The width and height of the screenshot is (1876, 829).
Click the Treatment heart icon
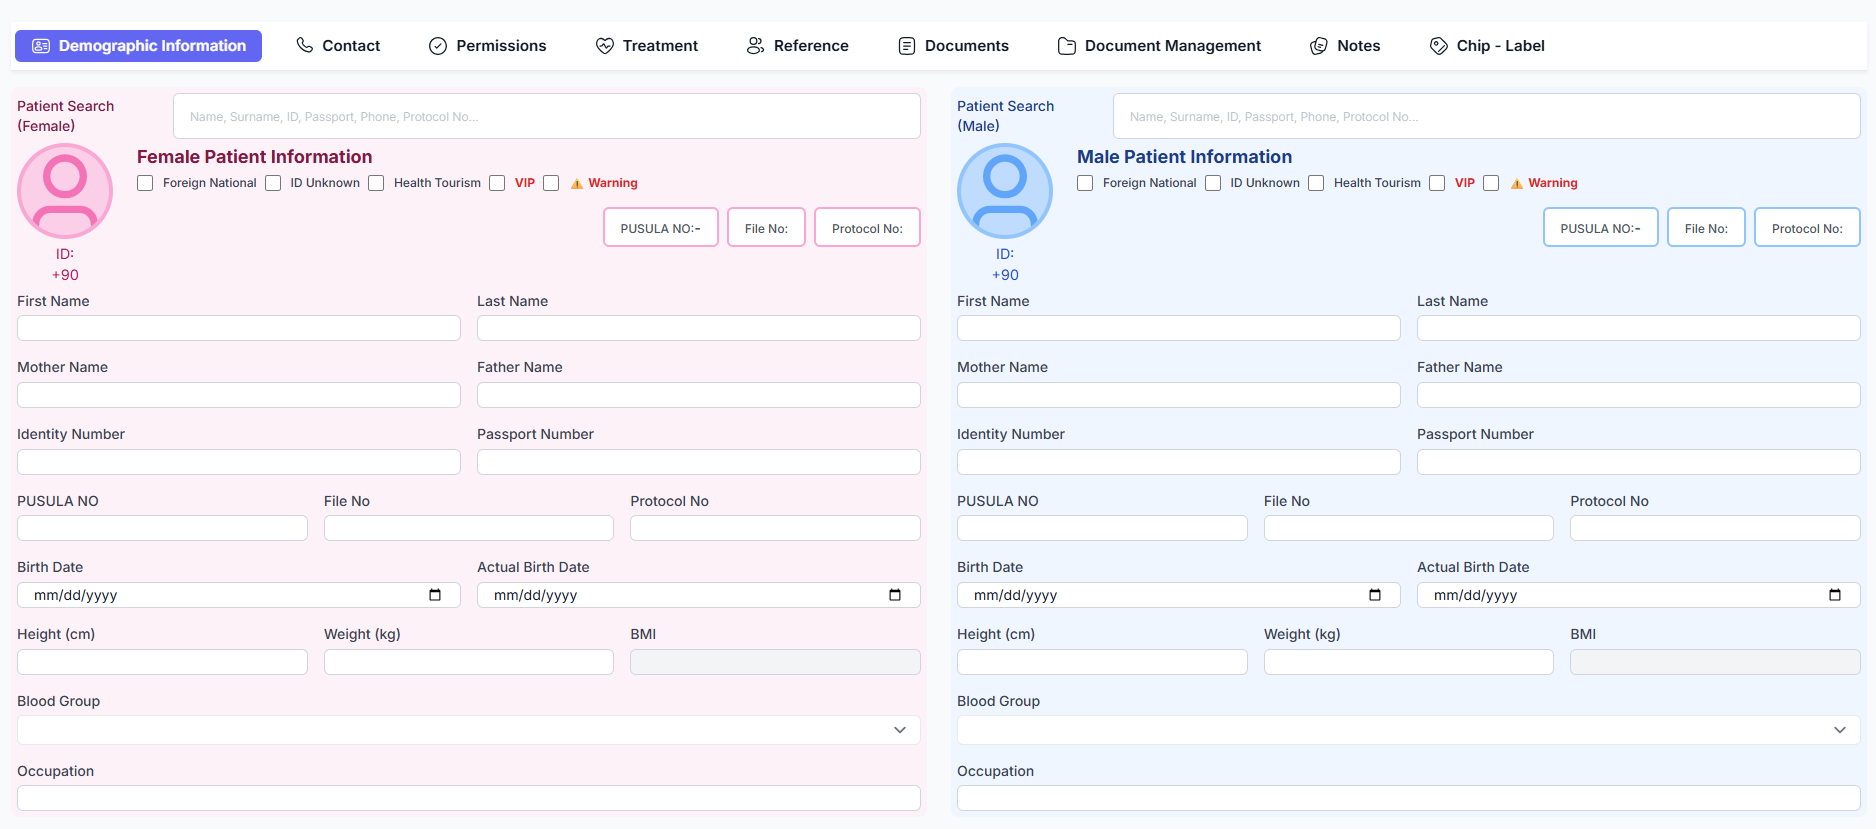pos(605,46)
